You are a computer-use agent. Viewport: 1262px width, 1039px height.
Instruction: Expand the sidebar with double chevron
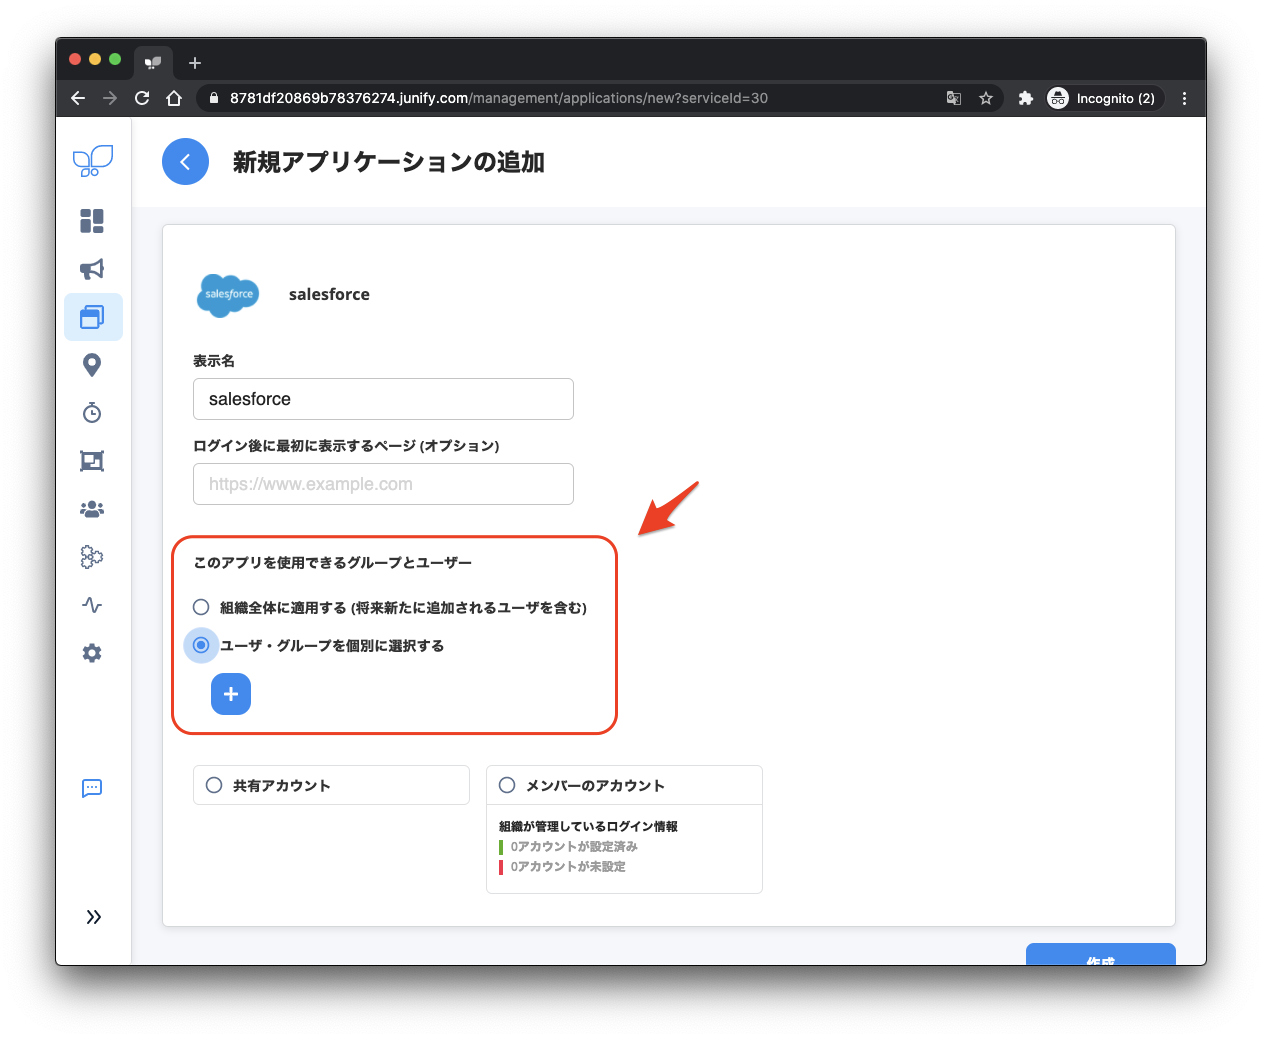(93, 917)
